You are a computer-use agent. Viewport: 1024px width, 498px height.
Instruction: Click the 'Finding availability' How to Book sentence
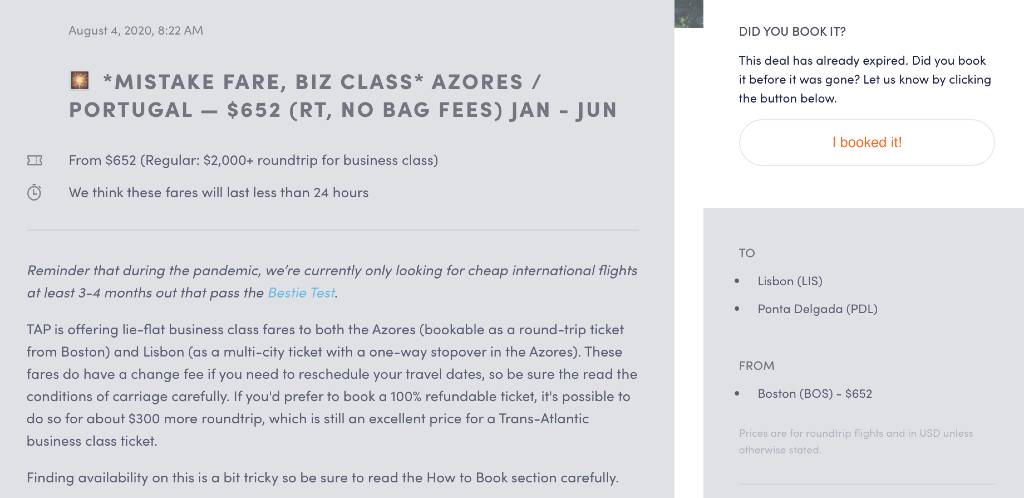[323, 478]
